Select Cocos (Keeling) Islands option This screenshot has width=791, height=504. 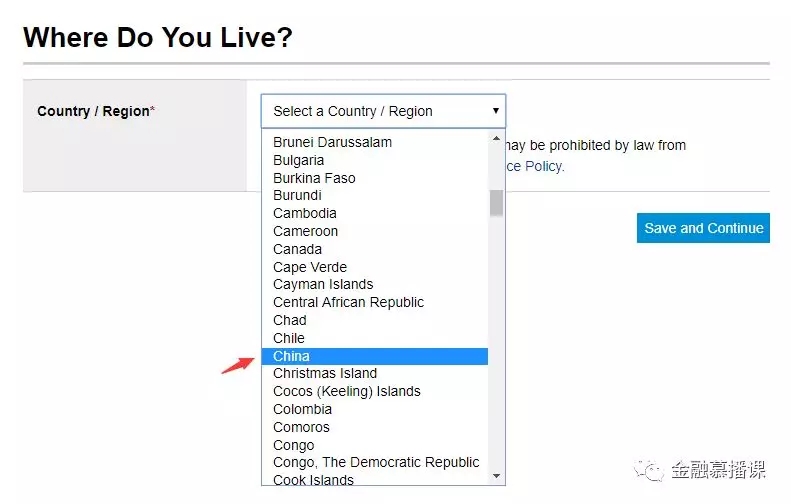pyautogui.click(x=347, y=391)
